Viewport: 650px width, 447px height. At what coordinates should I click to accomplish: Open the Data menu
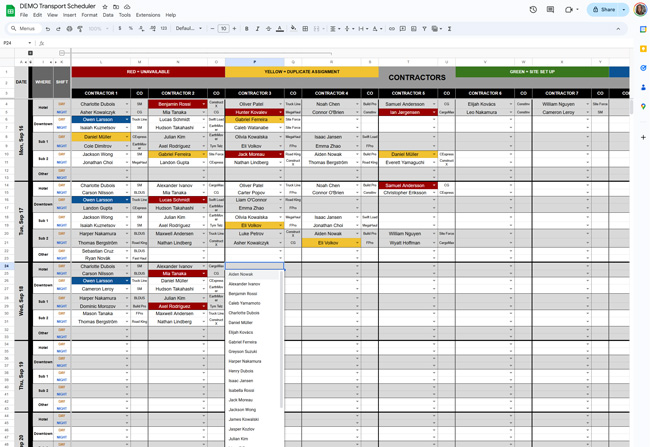tap(108, 15)
